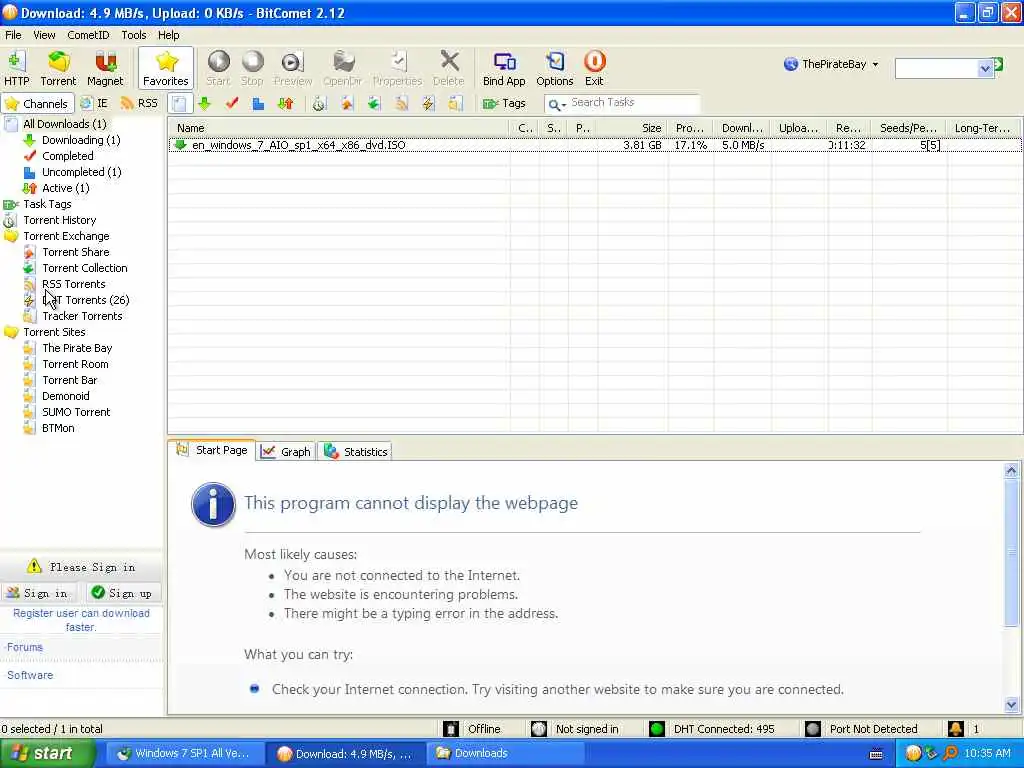Click the HTTP download toolbar icon

(16, 68)
